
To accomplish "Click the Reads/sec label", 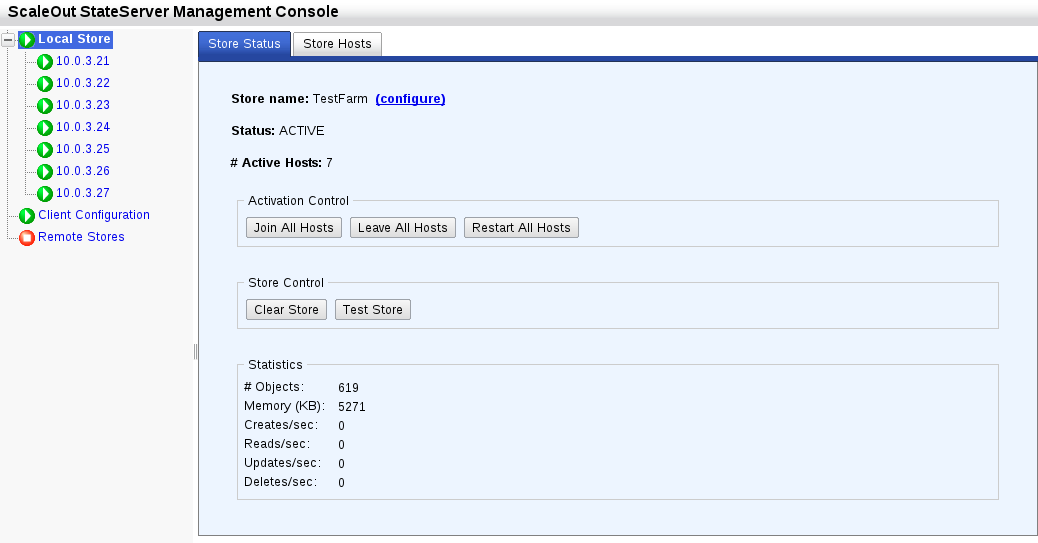I will [277, 444].
